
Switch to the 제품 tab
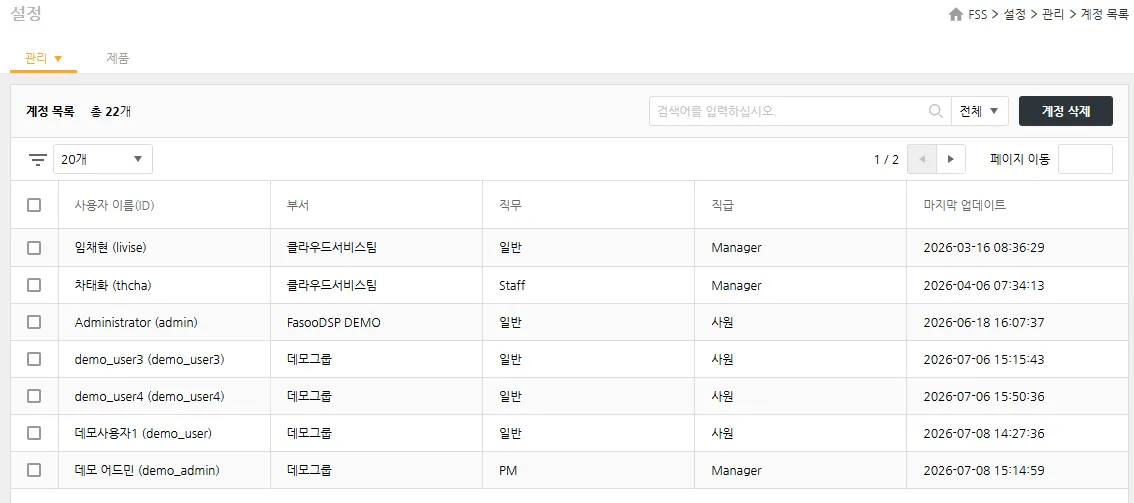pos(117,59)
